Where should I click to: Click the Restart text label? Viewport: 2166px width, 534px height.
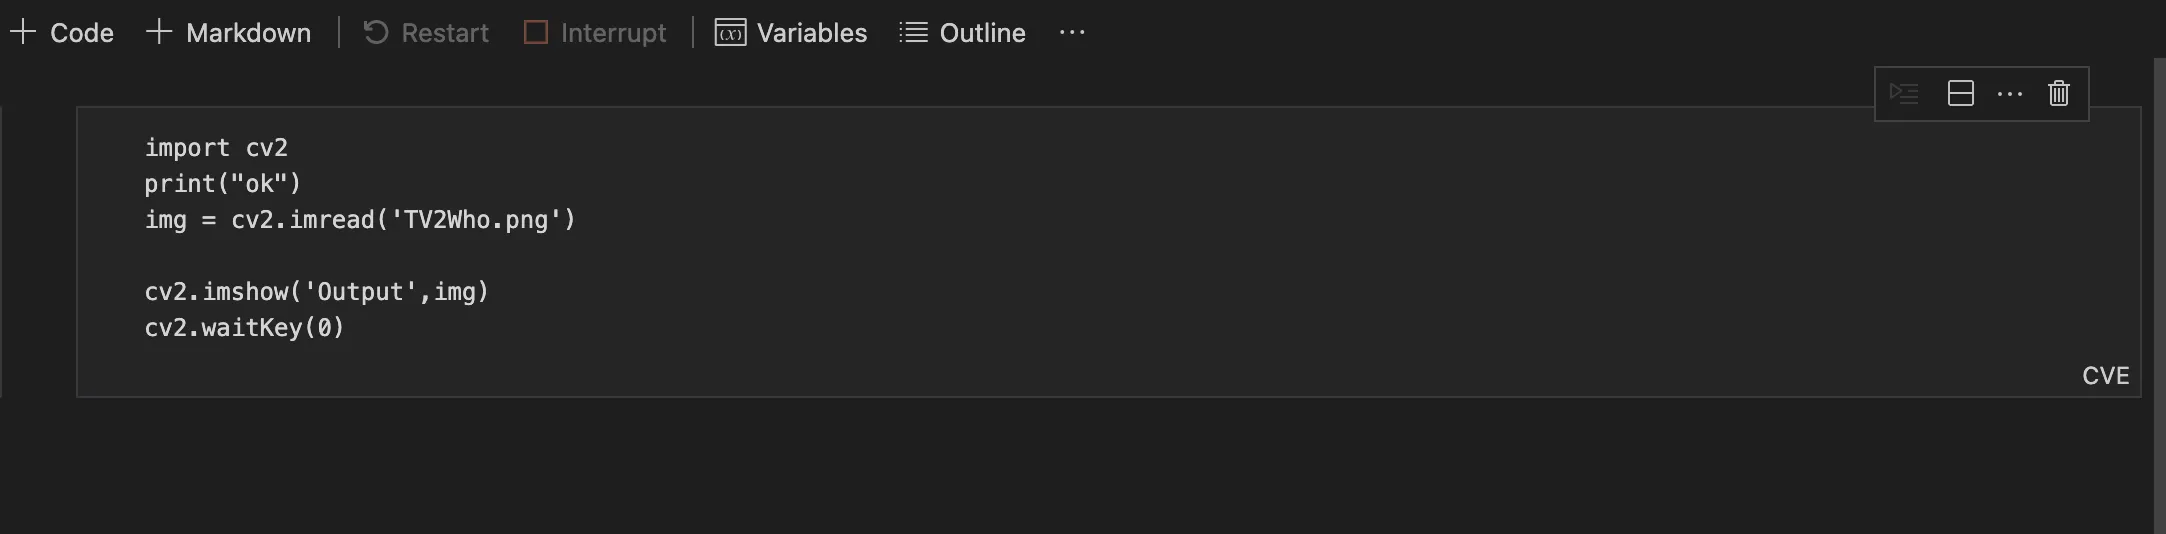[x=445, y=33]
